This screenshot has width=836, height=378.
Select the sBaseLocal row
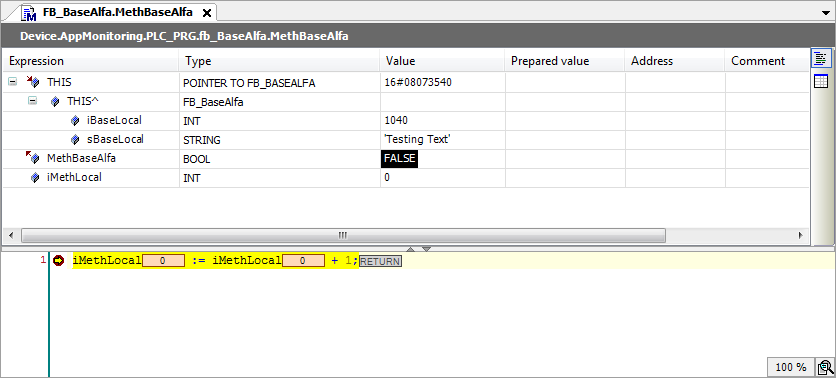pyautogui.click(x=405, y=140)
